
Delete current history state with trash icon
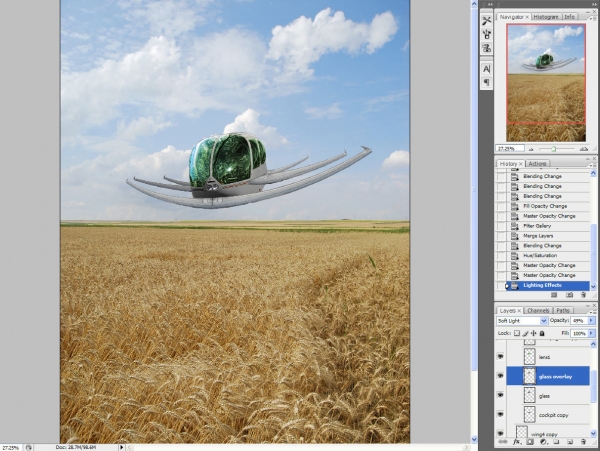tap(584, 295)
